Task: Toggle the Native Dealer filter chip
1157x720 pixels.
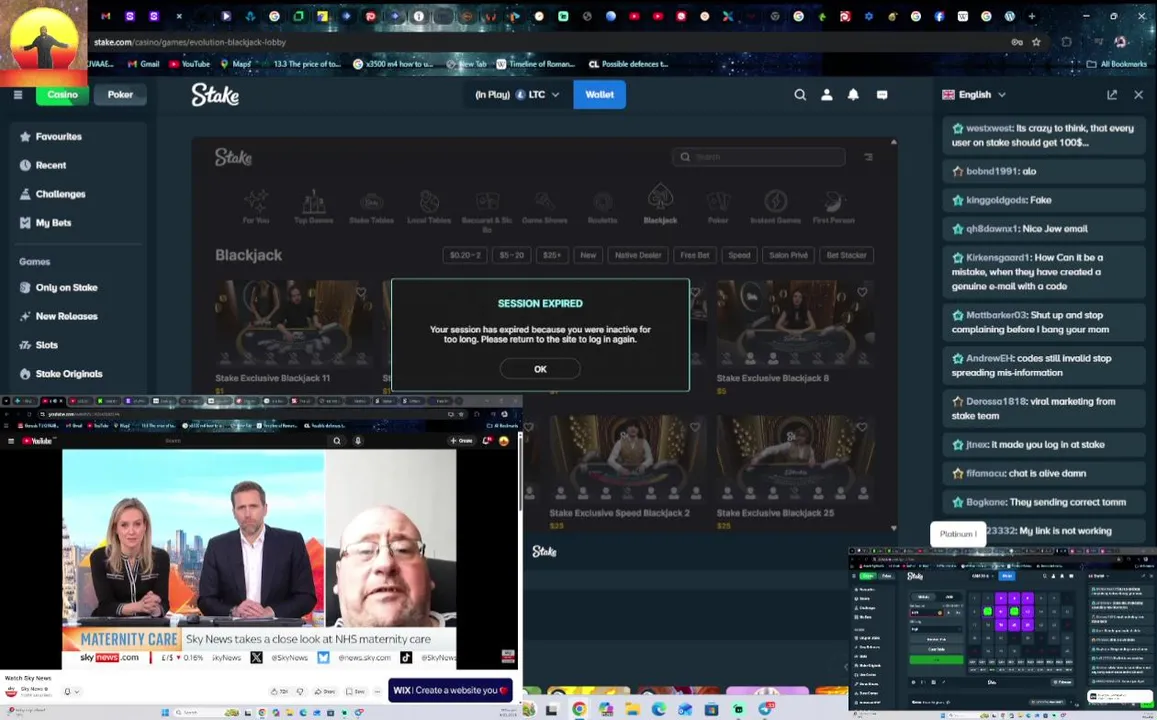Action: 638,255
